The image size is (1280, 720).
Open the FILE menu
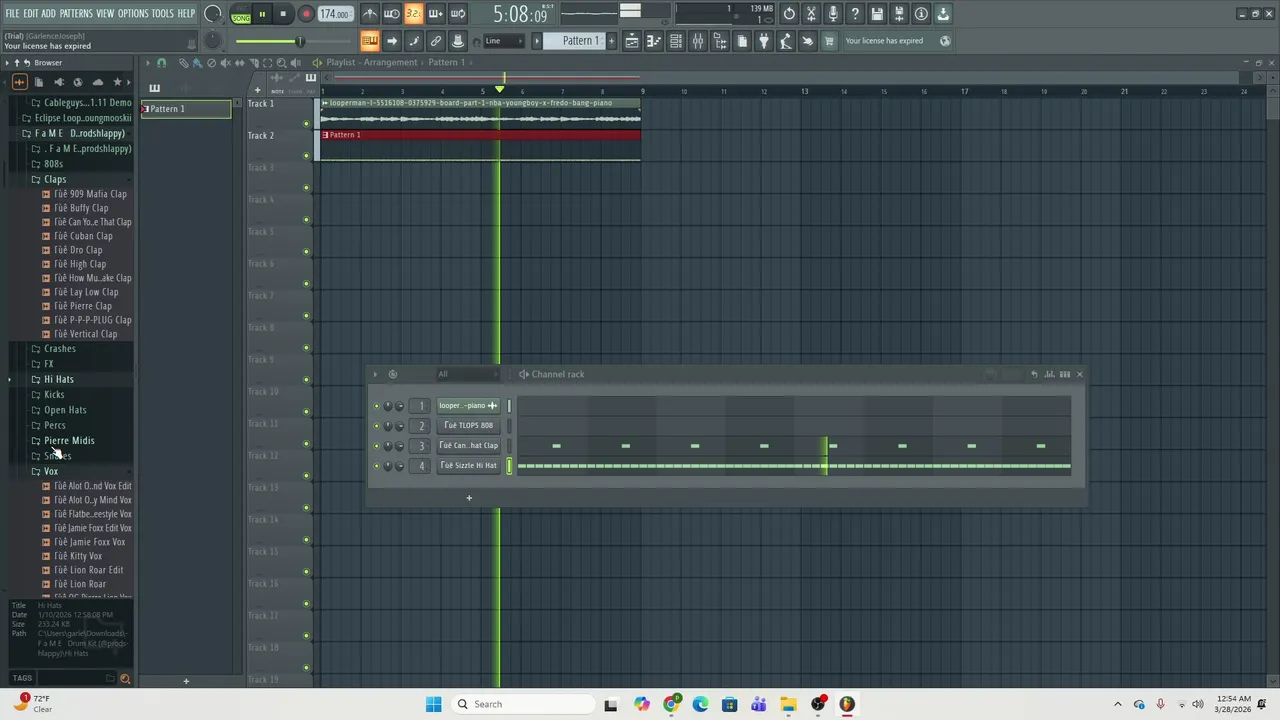click(12, 13)
